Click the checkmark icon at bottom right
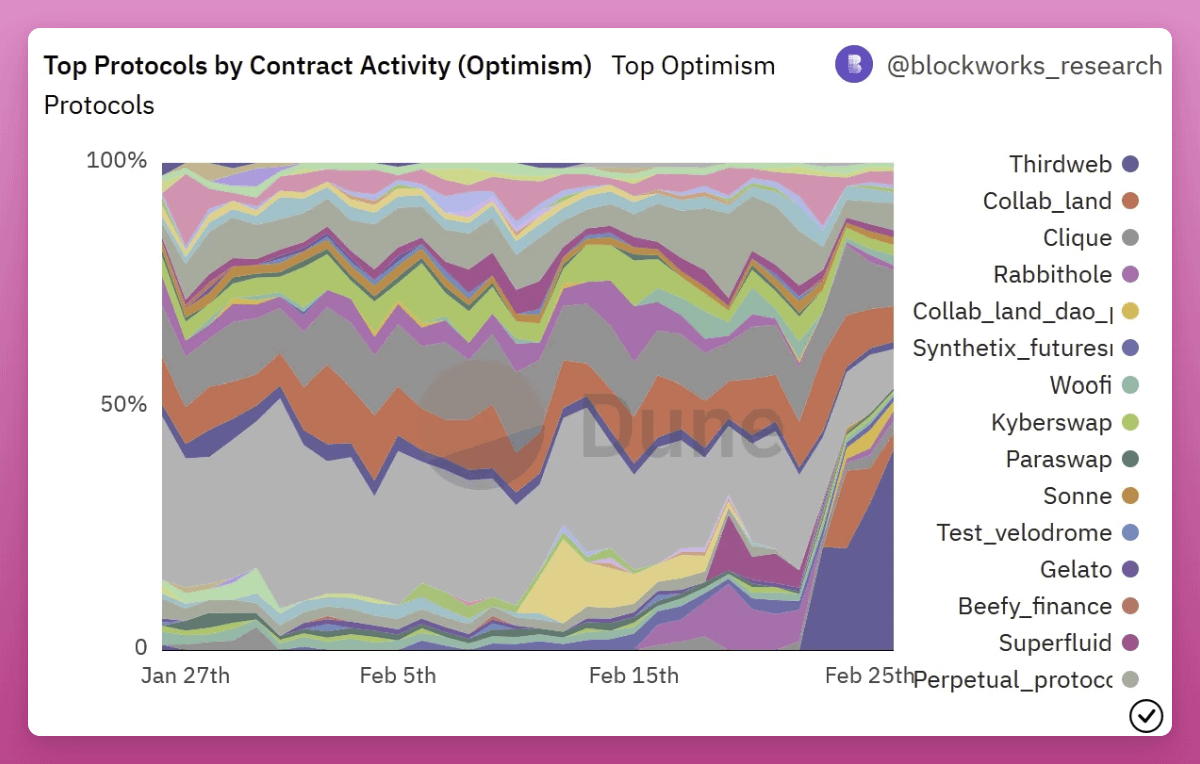Viewport: 1200px width, 764px height. (1146, 715)
